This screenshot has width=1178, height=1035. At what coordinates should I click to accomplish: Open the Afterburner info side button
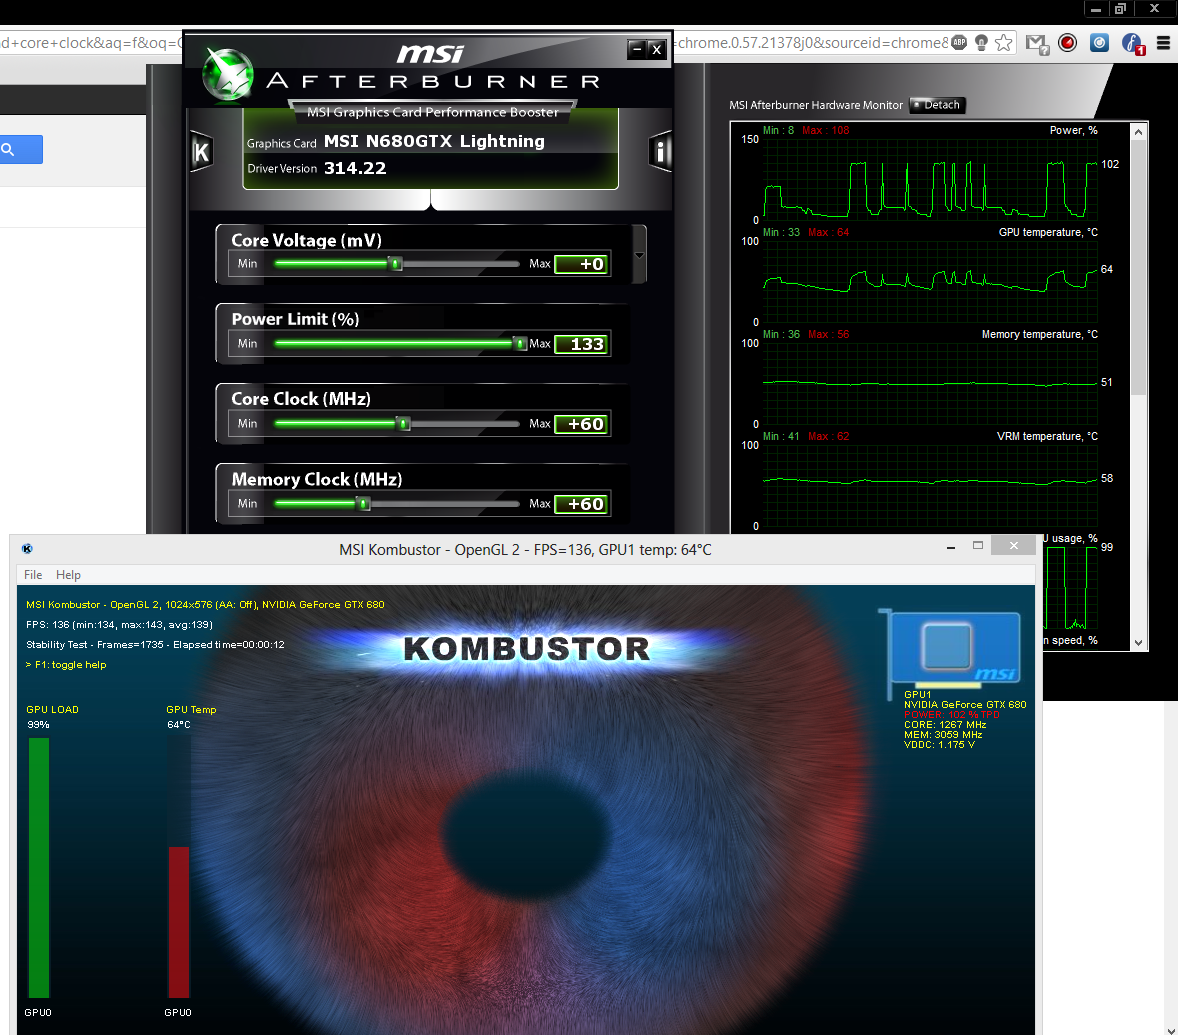click(x=660, y=152)
